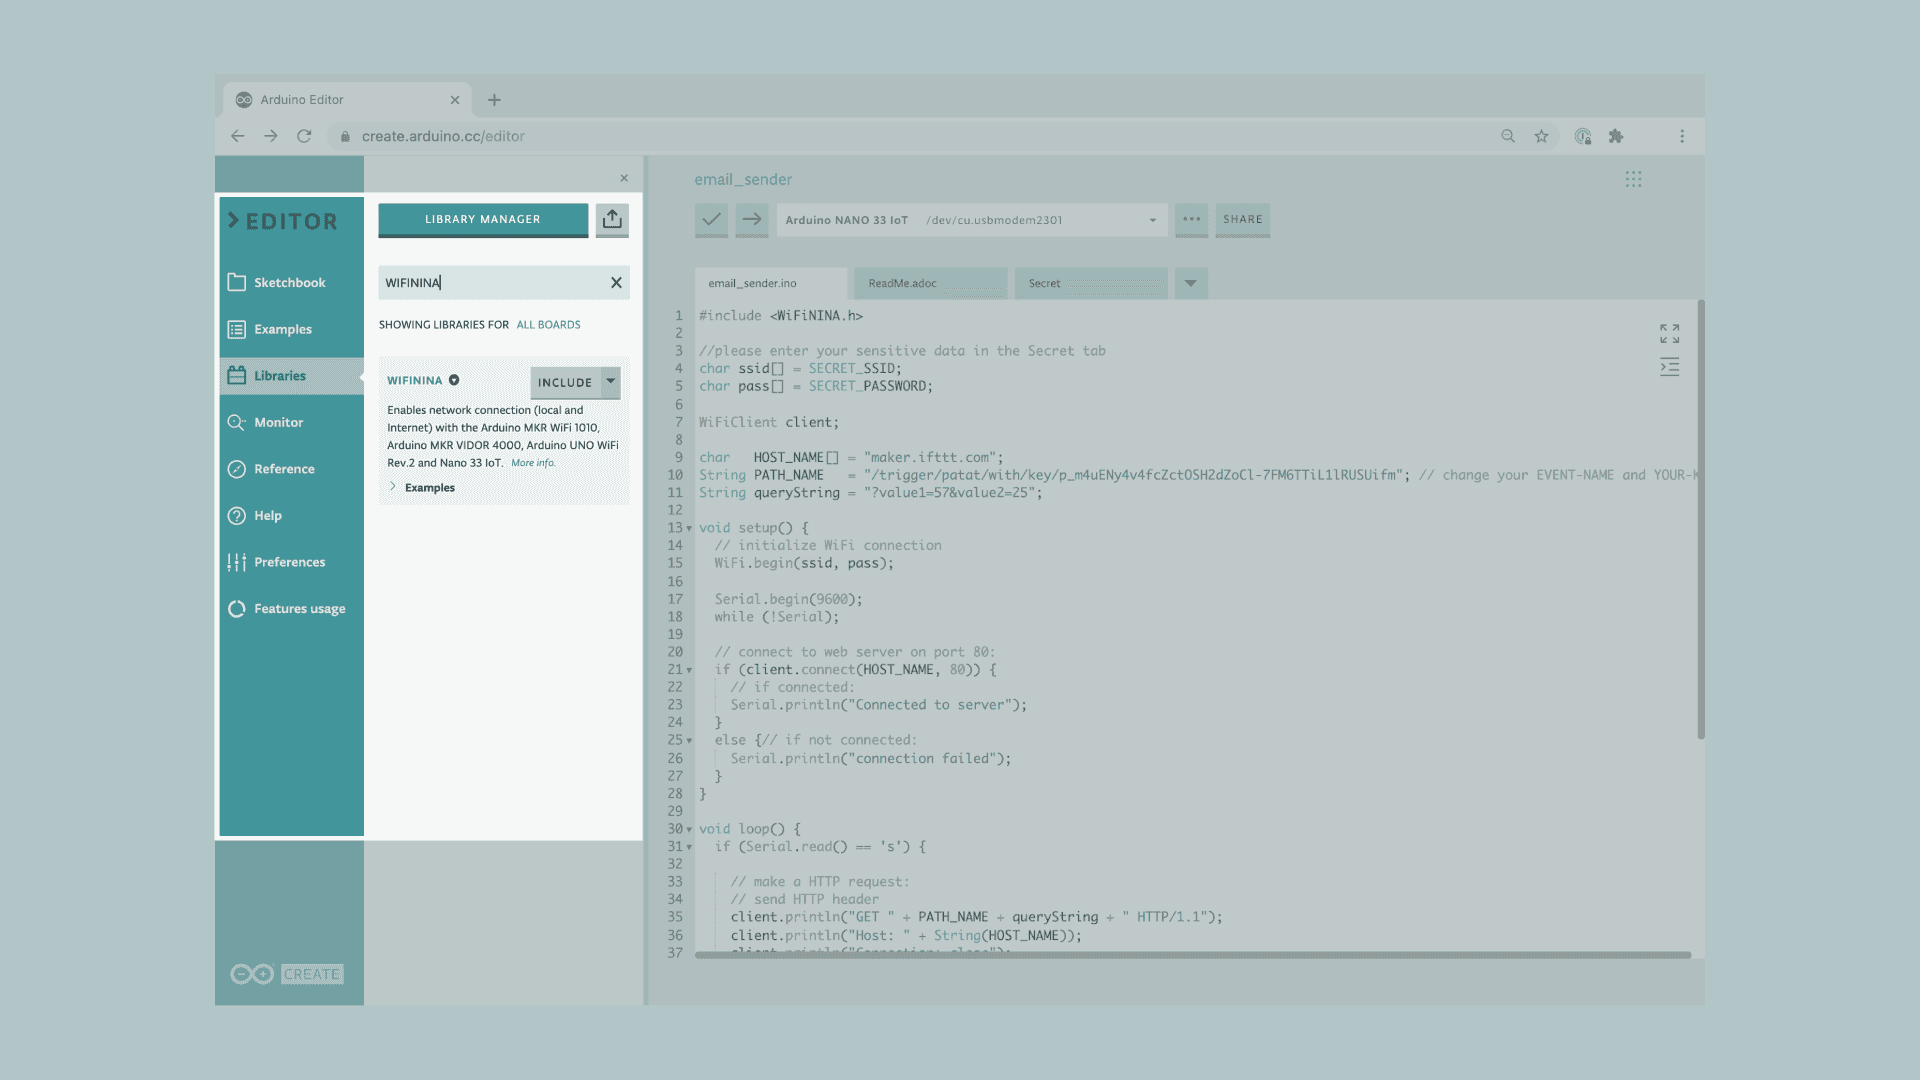This screenshot has width=1920, height=1080.
Task: Toggle fullscreen editor expand icon
Action: [x=1669, y=333]
